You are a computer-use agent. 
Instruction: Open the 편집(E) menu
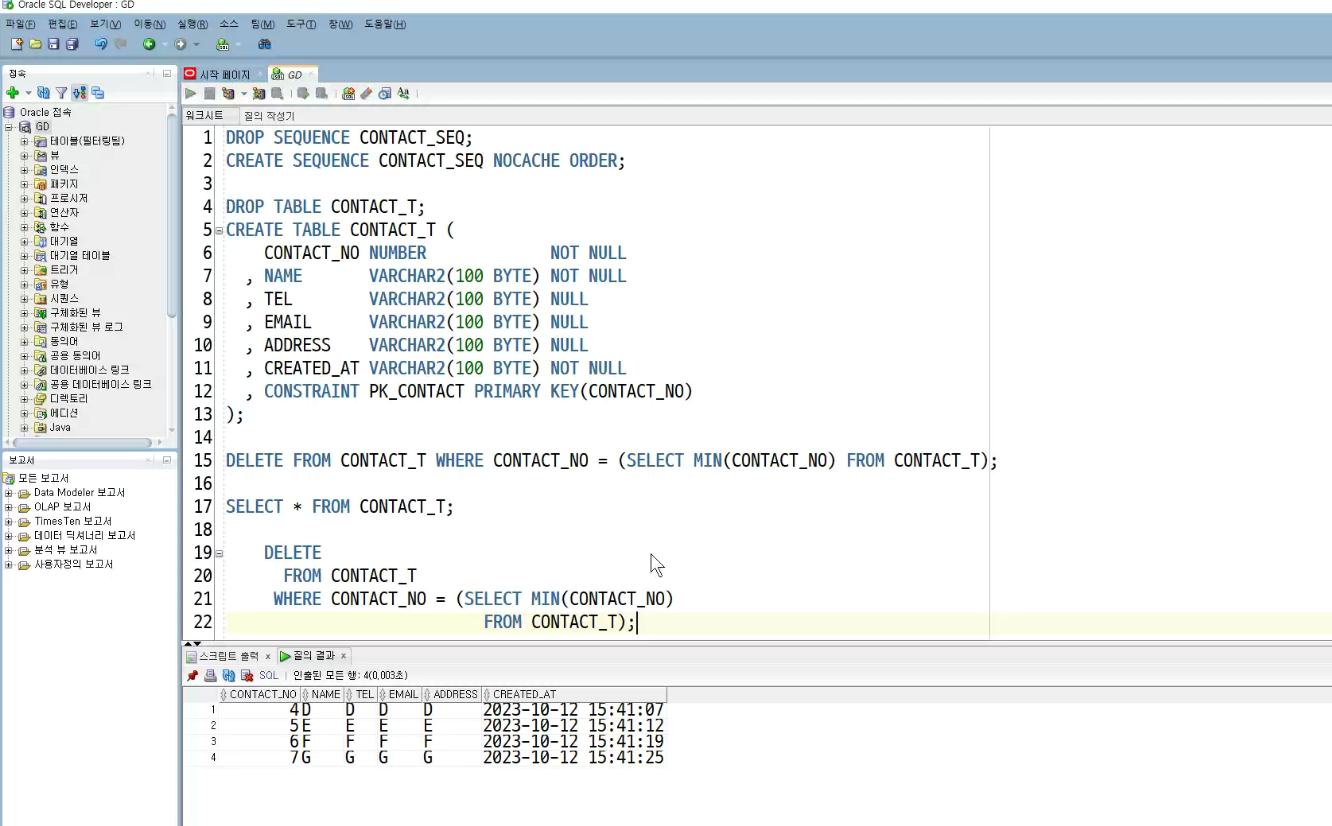(63, 24)
